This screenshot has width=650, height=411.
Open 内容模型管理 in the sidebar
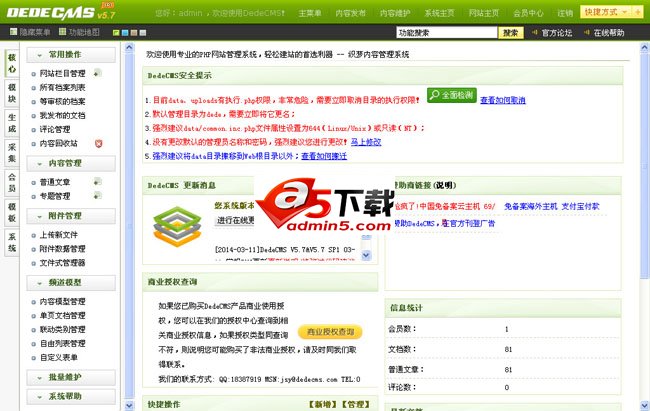click(x=62, y=302)
